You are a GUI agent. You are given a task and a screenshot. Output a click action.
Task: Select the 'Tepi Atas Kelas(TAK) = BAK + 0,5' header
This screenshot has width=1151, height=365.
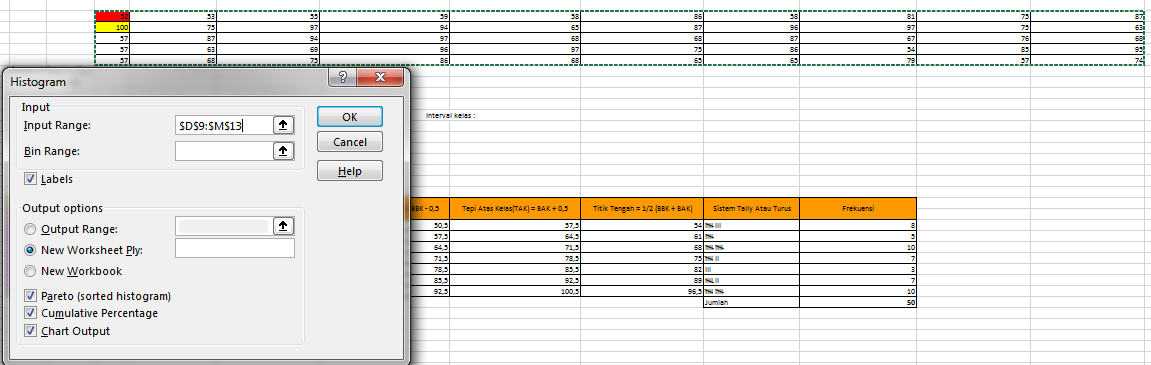pyautogui.click(x=515, y=209)
